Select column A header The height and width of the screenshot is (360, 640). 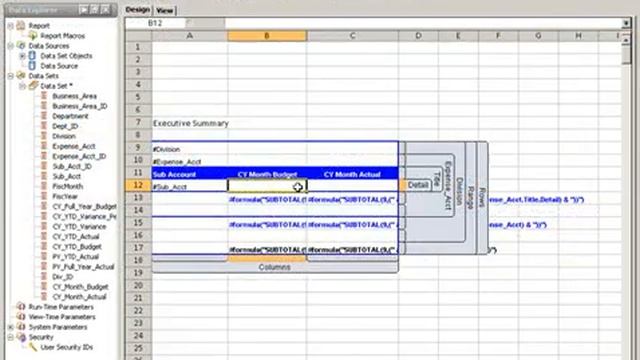click(190, 36)
